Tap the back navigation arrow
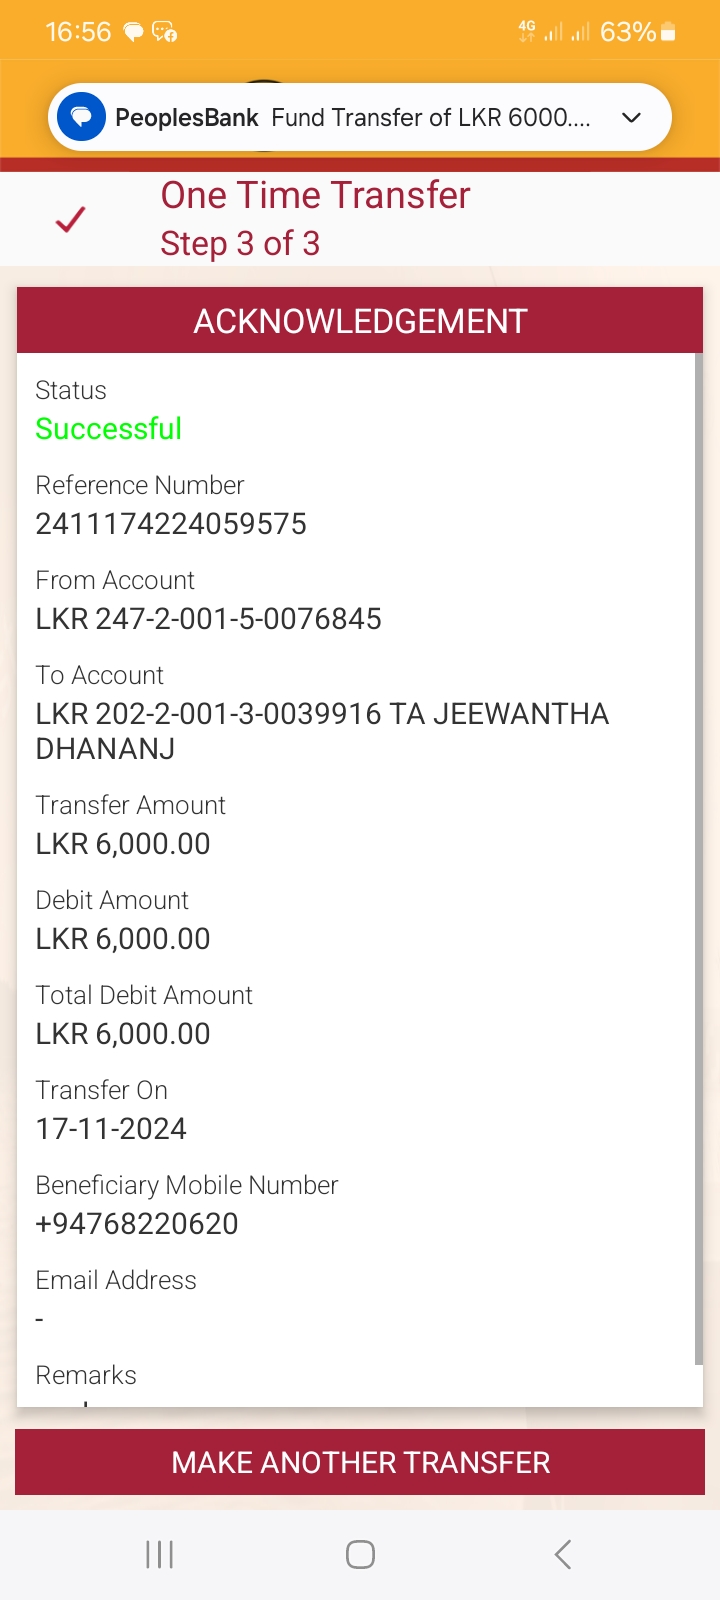 [563, 1554]
